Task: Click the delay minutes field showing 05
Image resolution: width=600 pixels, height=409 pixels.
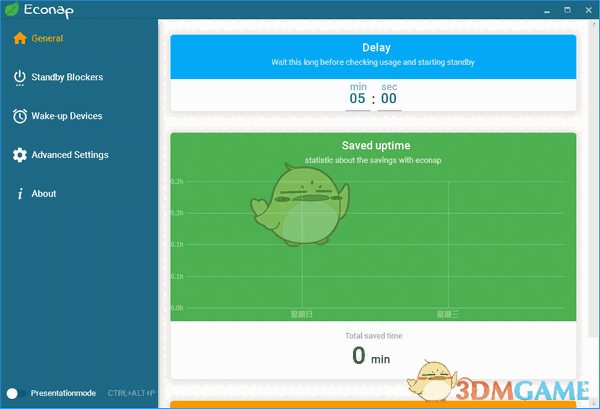Action: tap(357, 98)
